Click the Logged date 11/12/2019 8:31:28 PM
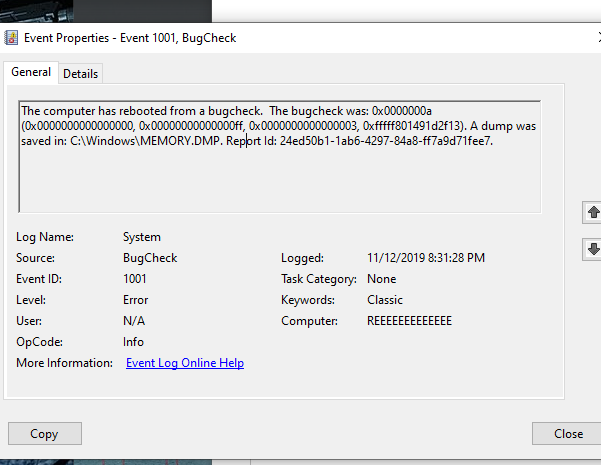 [426, 258]
